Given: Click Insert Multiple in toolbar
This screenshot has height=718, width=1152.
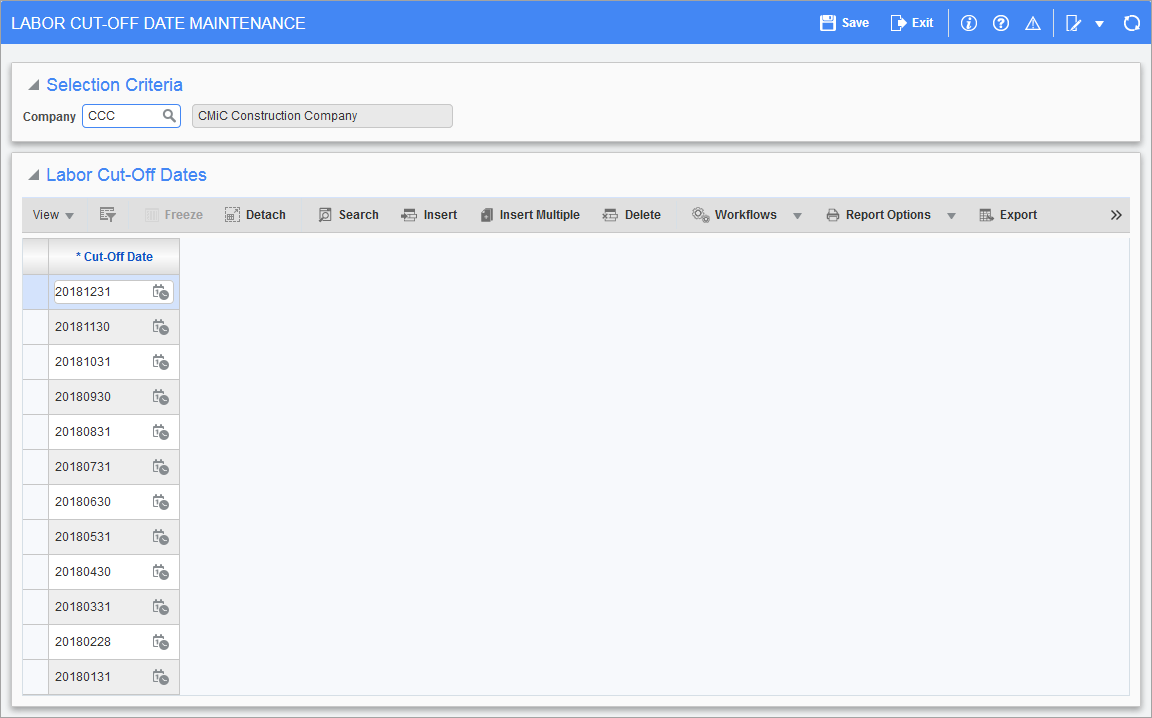Looking at the screenshot, I should pyautogui.click(x=529, y=215).
